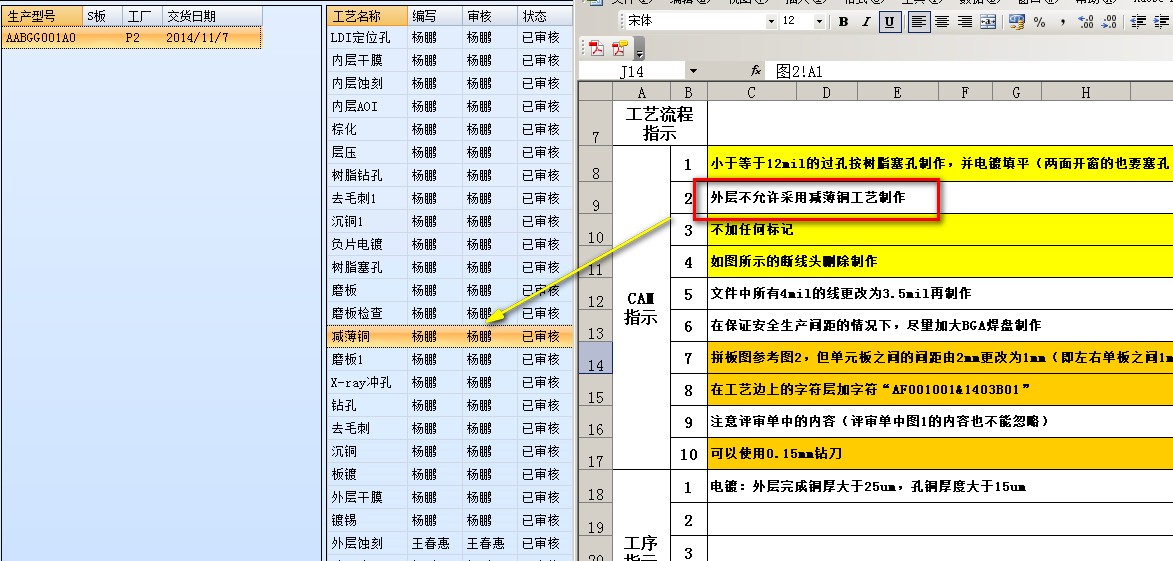Click 王春惠 in the 编写 column
1173x561 pixels.
[x=431, y=544]
